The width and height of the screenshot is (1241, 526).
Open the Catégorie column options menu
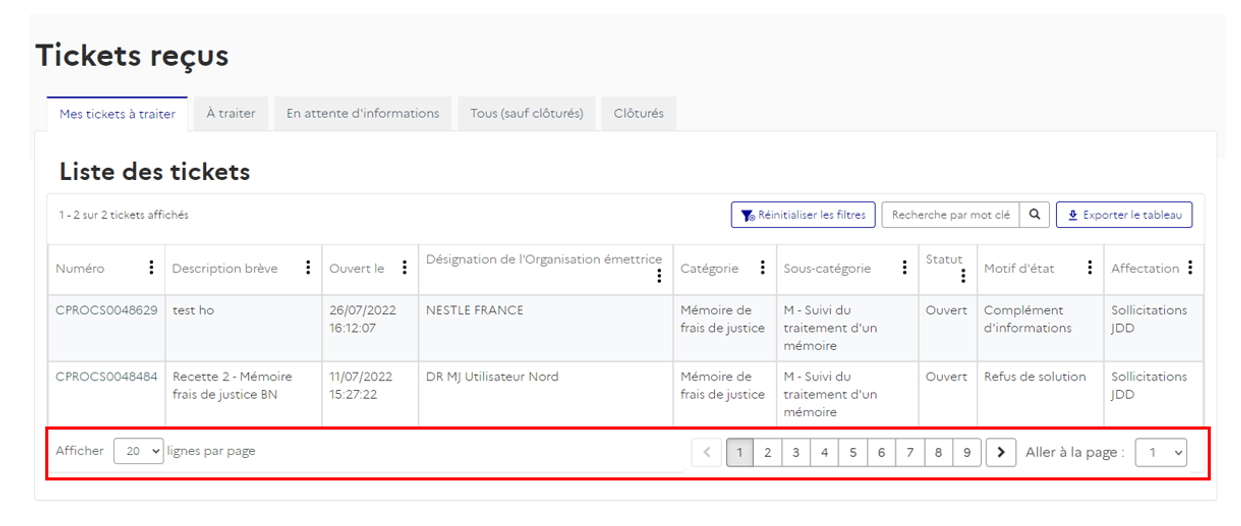[x=762, y=268]
